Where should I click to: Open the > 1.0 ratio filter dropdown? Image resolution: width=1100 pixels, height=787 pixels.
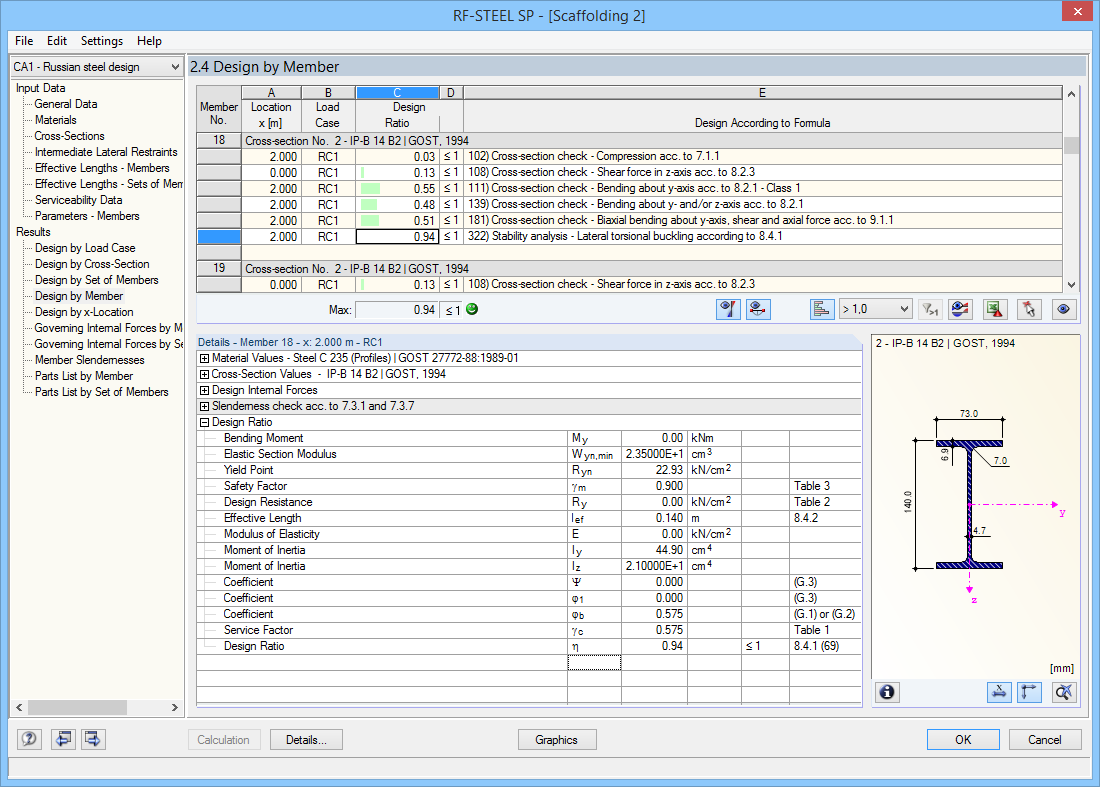[x=875, y=309]
